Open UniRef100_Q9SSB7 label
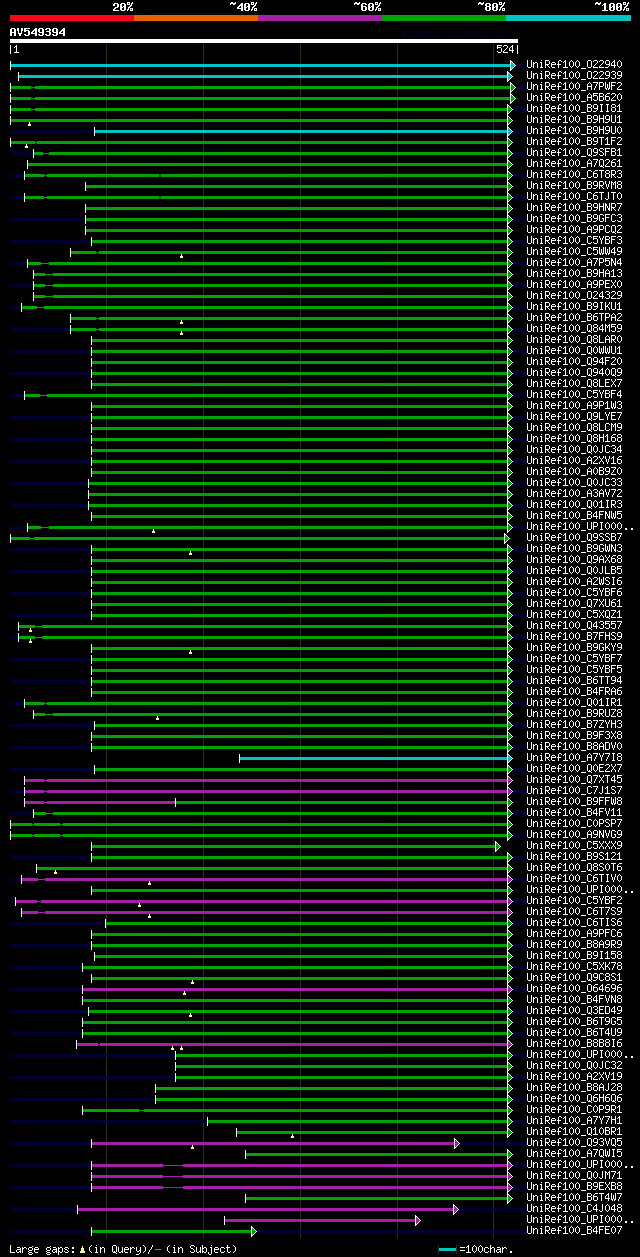Viewport: 640px width, 1257px height. point(574,538)
